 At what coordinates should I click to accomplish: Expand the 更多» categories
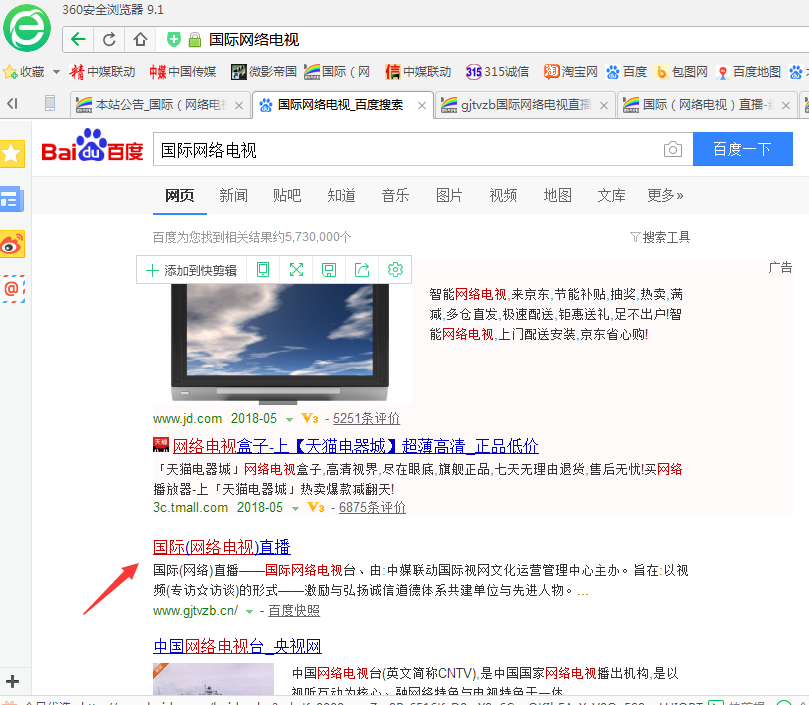665,196
